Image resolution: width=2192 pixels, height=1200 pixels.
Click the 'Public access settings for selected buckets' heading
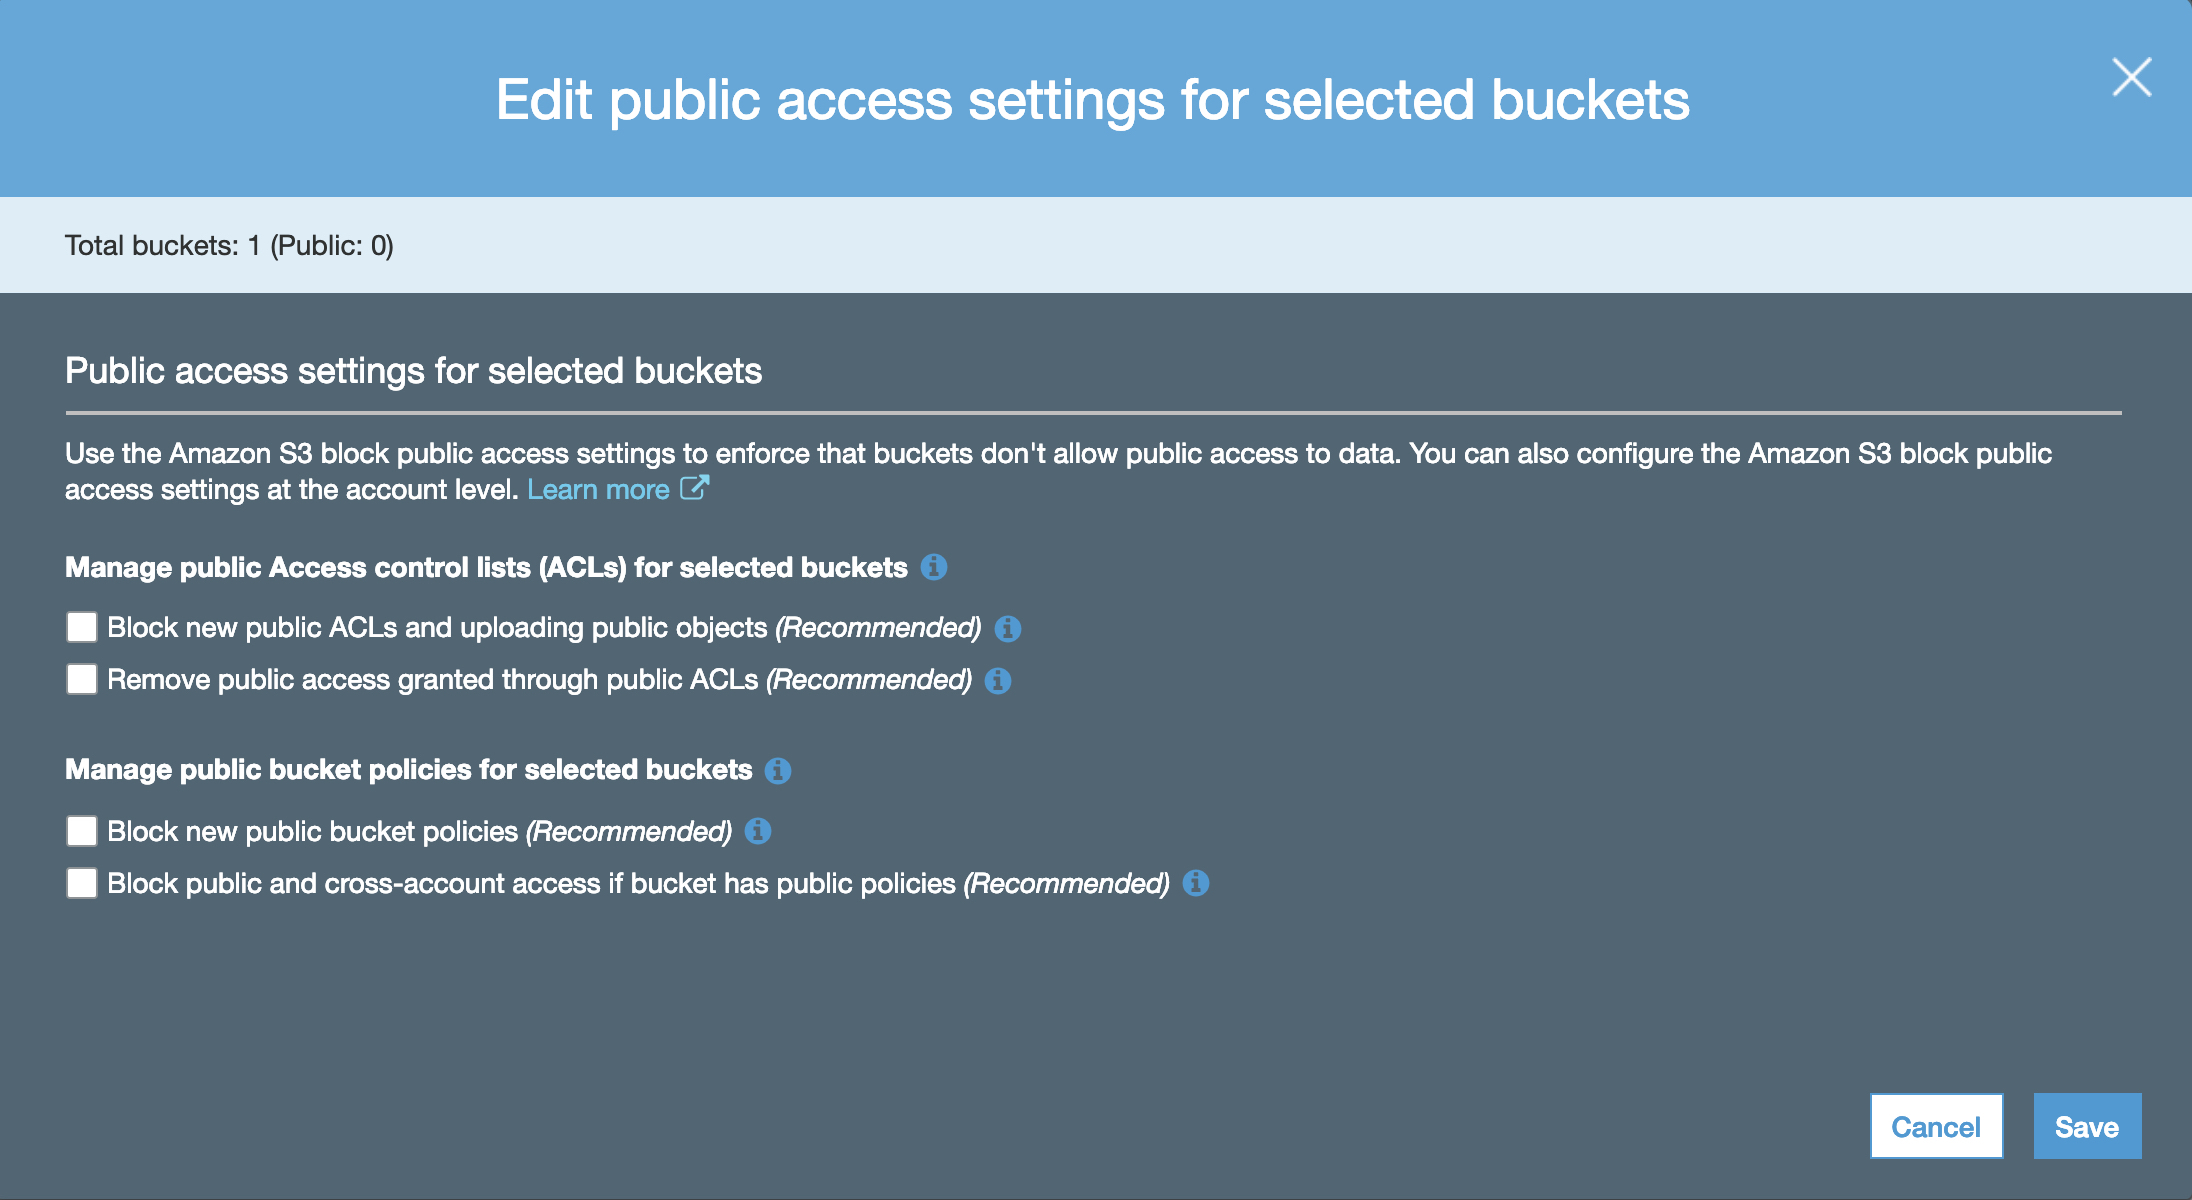(413, 371)
